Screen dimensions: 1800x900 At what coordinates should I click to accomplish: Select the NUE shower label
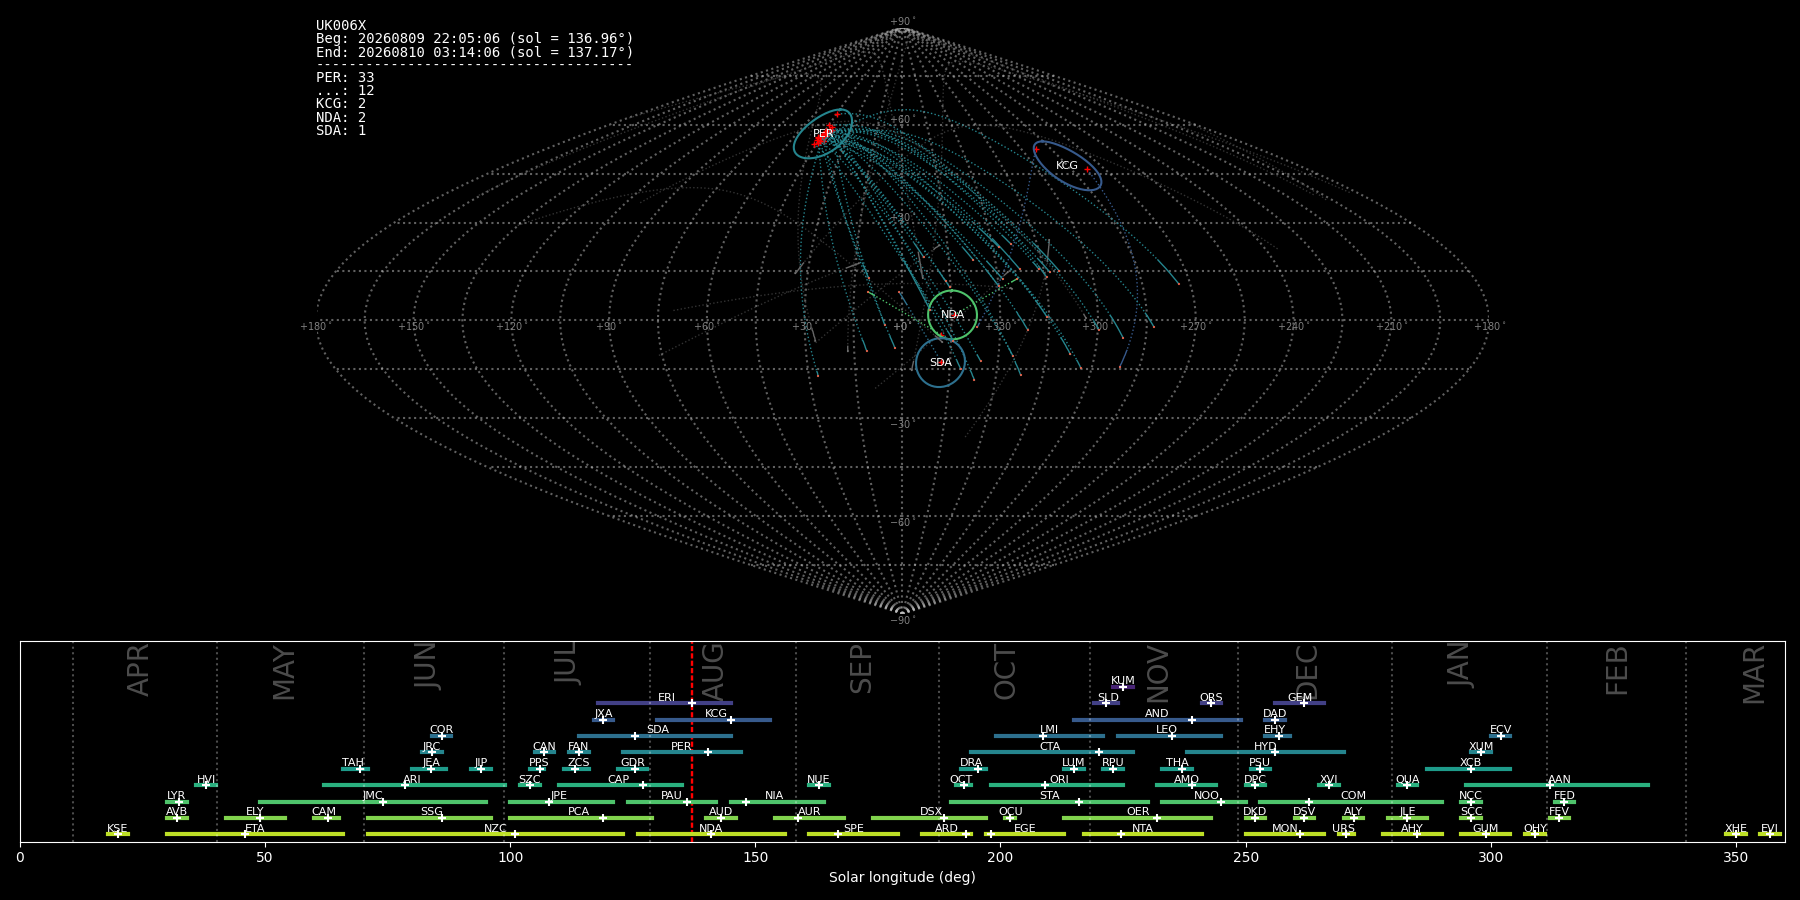click(818, 780)
